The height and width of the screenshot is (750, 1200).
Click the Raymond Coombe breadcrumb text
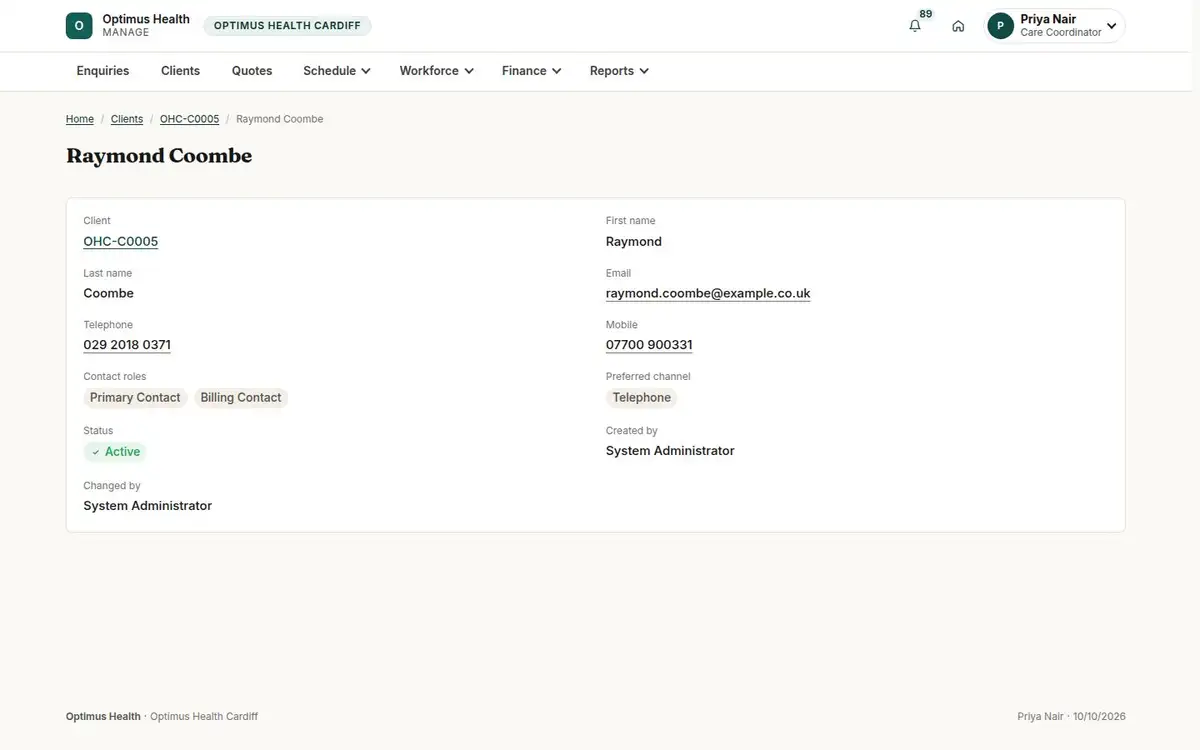click(280, 119)
